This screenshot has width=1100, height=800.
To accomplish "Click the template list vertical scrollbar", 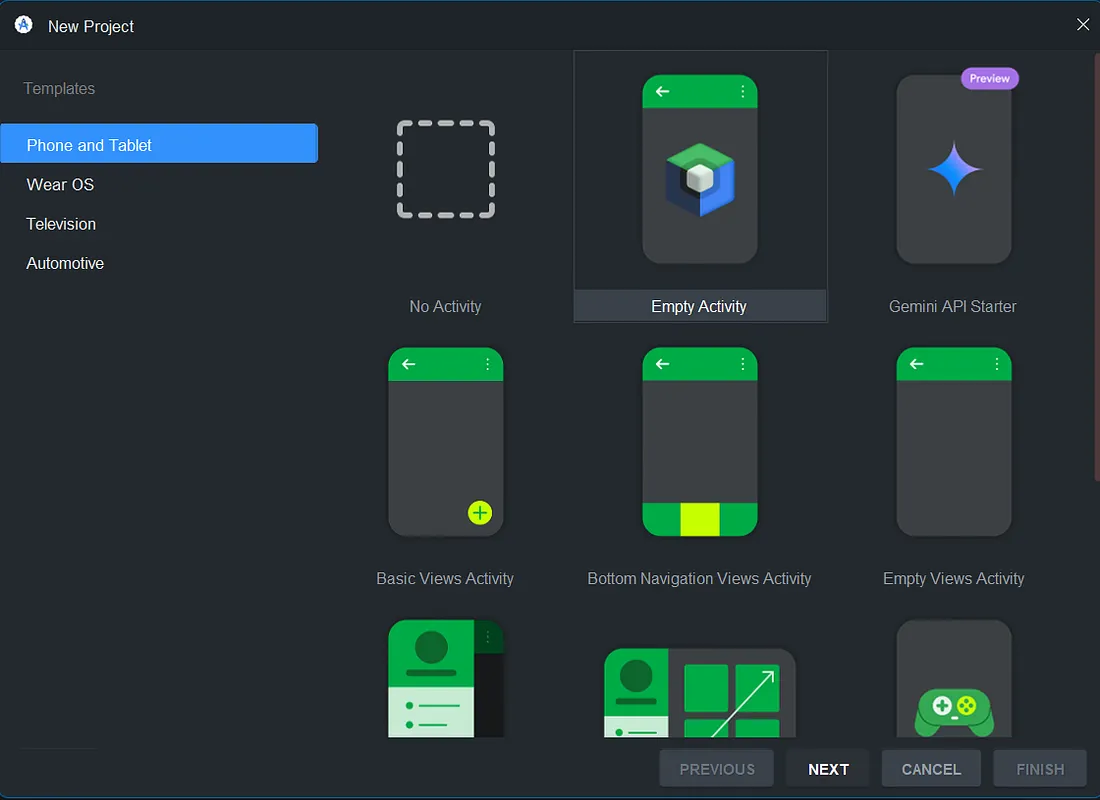I will coord(1096,267).
